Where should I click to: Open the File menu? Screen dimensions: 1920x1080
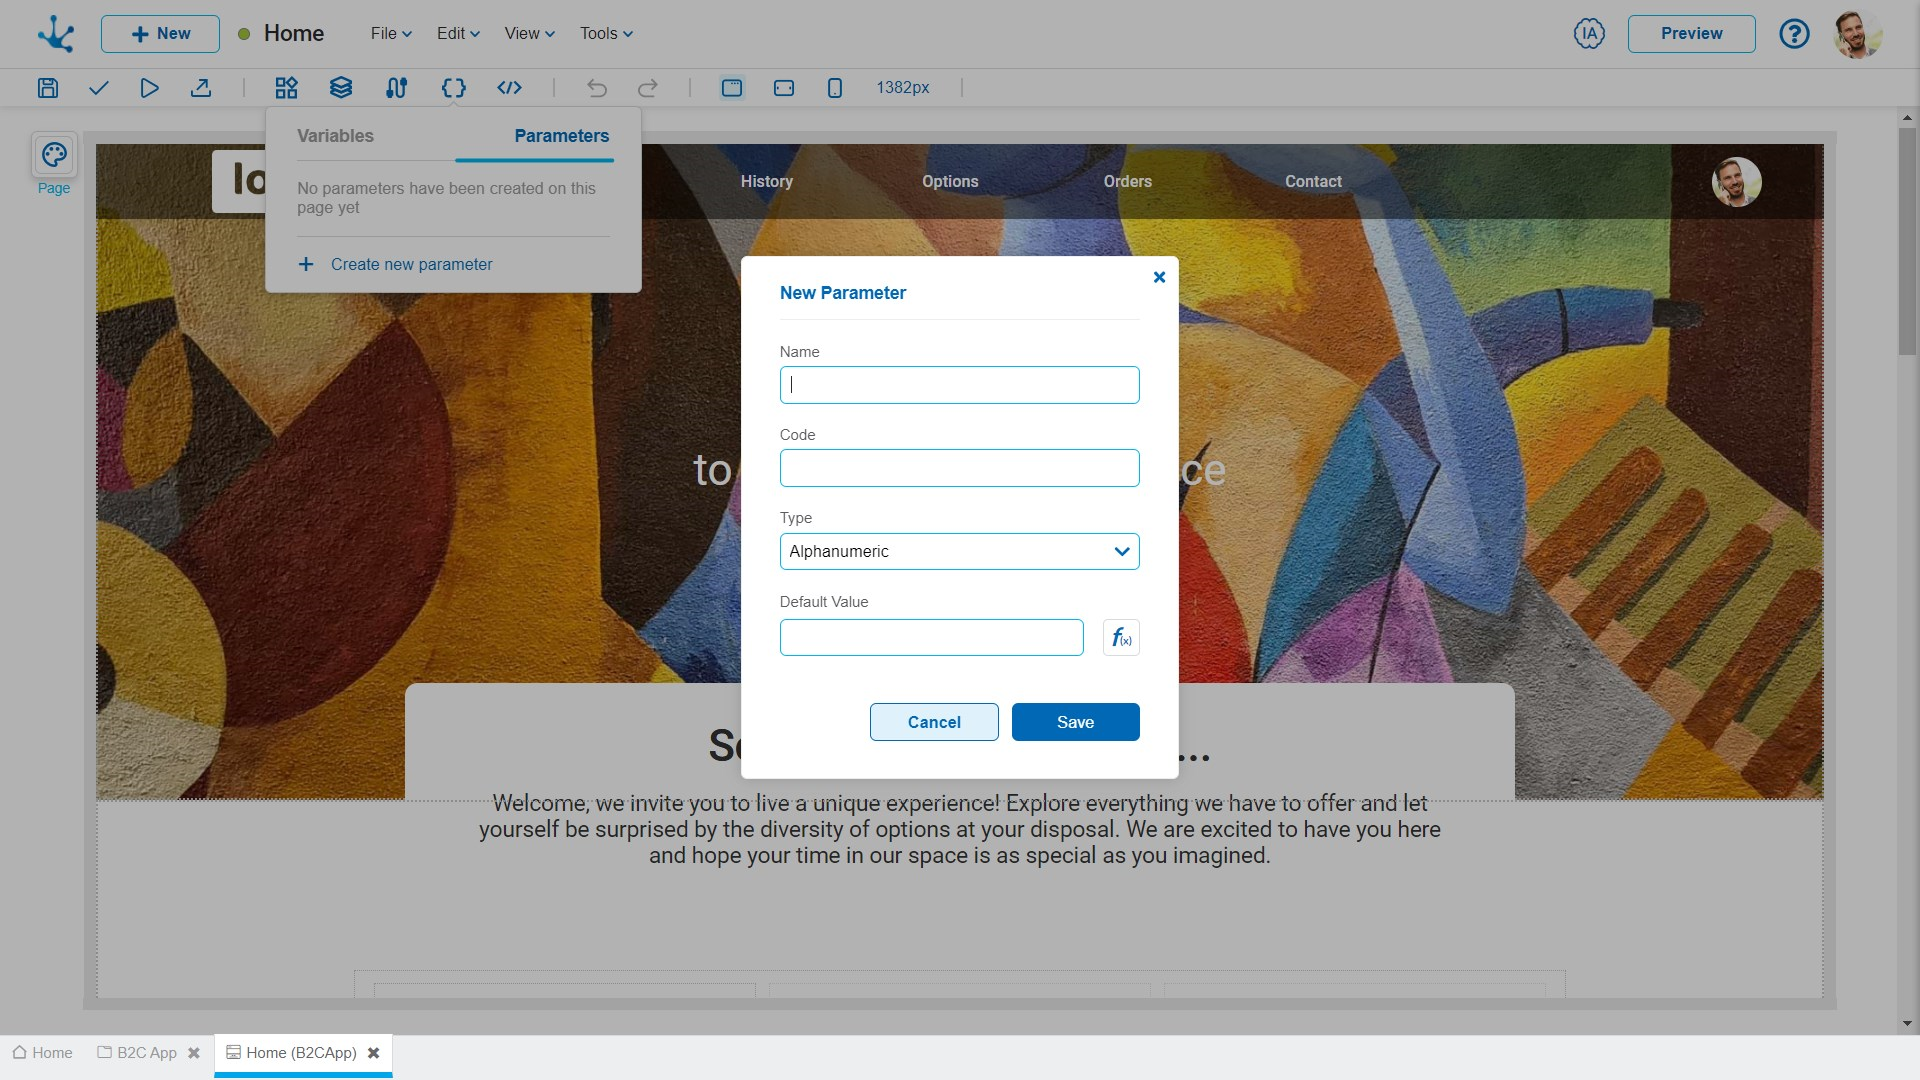tap(391, 33)
